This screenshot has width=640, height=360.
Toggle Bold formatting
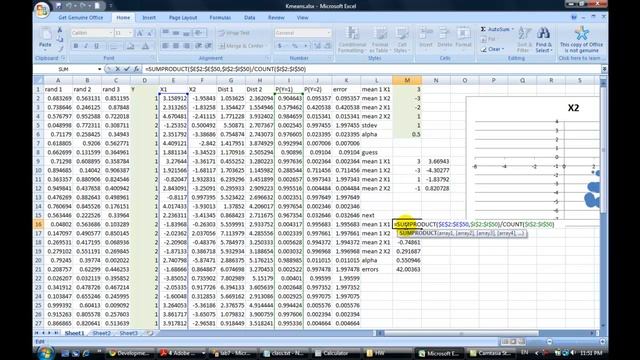click(76, 46)
